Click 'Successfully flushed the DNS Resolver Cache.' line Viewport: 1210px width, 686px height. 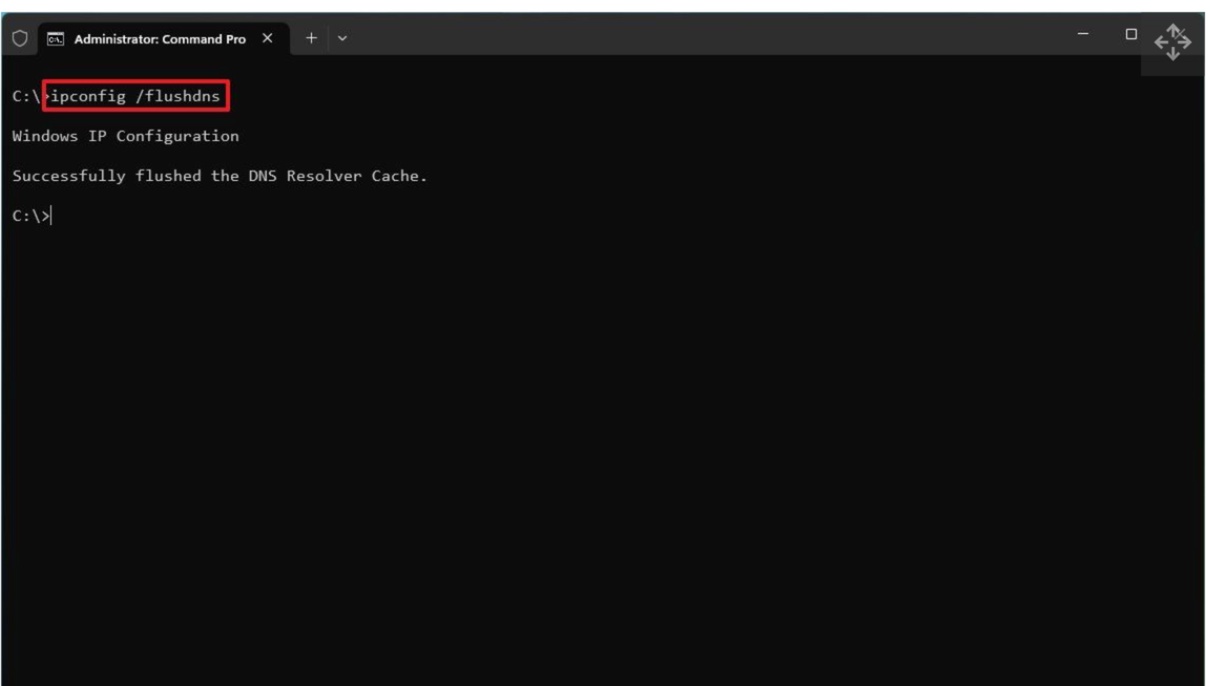219,176
